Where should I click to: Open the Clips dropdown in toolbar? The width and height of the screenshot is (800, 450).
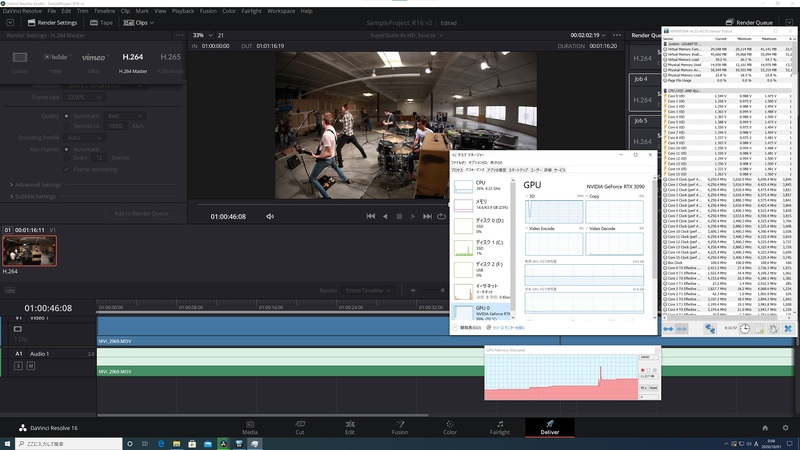tap(138, 22)
